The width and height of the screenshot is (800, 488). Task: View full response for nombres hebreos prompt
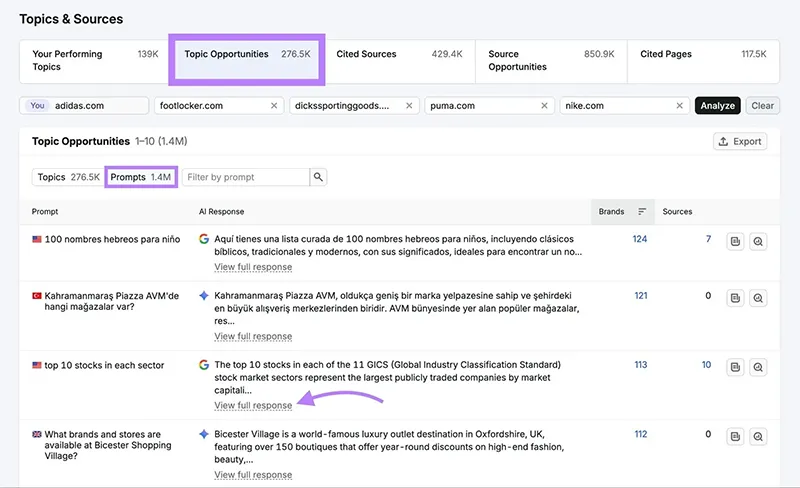(x=253, y=267)
